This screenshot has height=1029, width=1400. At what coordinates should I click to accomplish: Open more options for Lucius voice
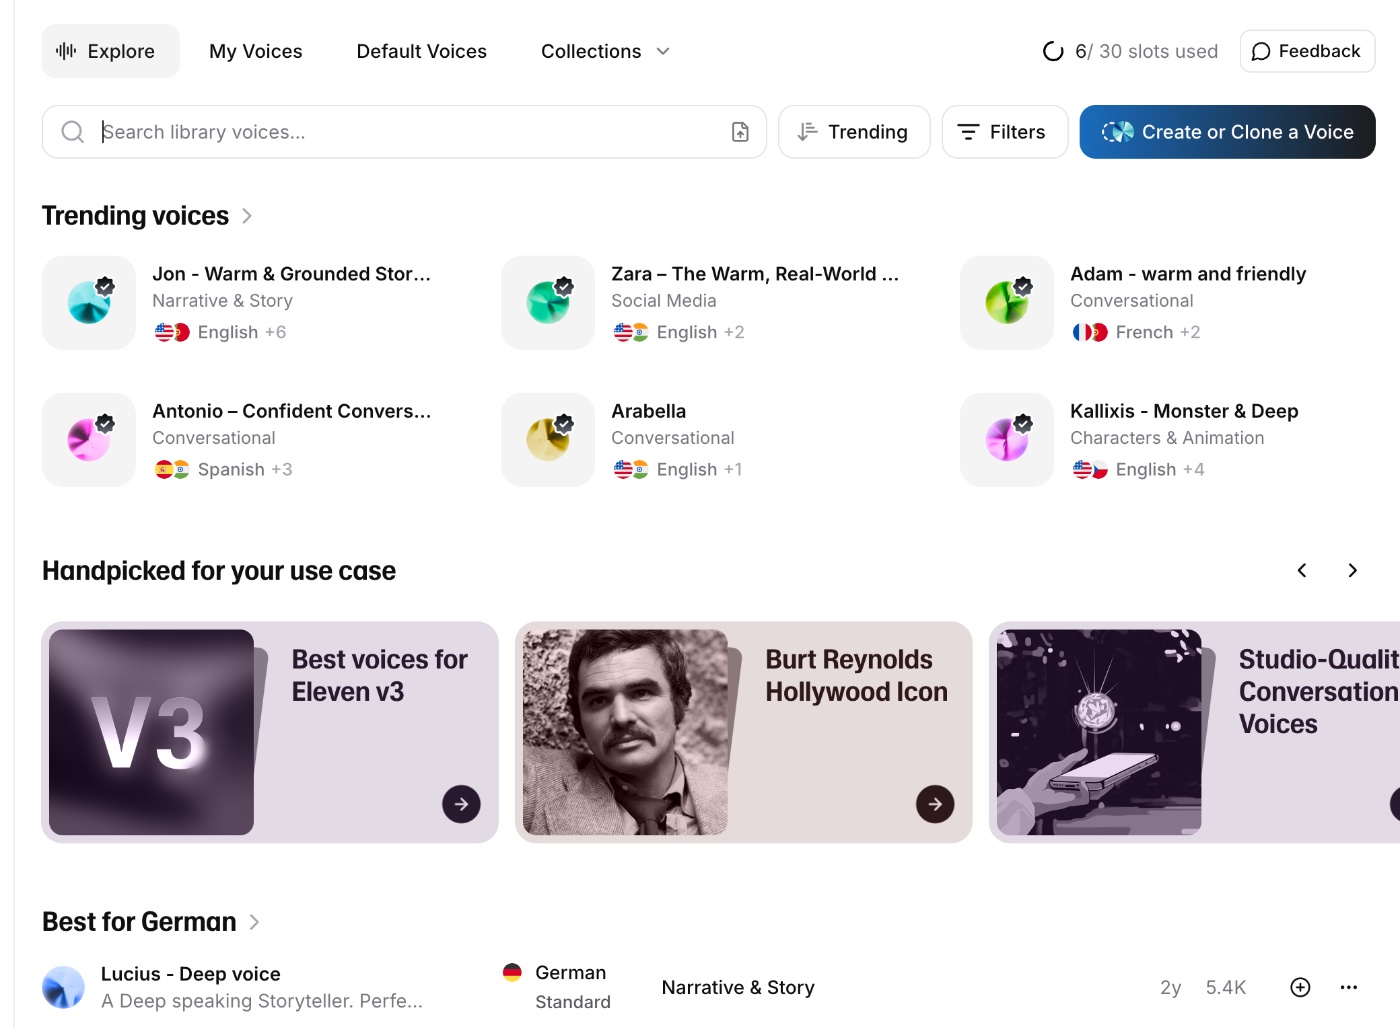(x=1349, y=987)
